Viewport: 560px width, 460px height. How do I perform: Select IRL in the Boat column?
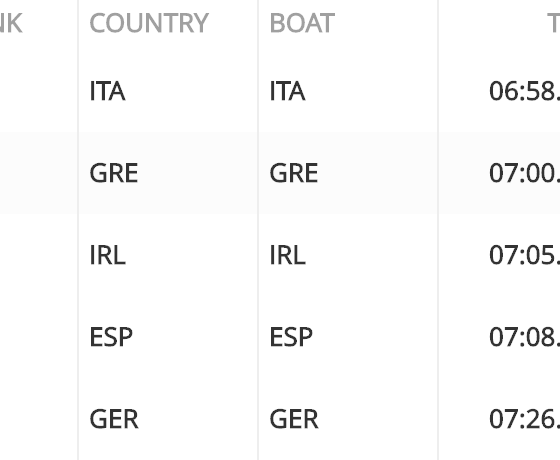tap(288, 255)
